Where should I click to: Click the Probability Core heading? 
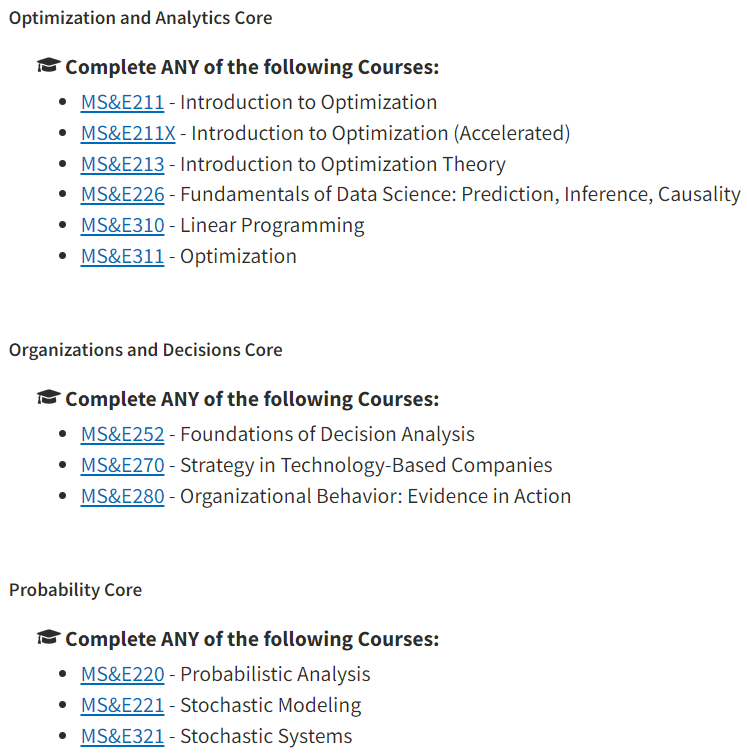[x=75, y=590]
